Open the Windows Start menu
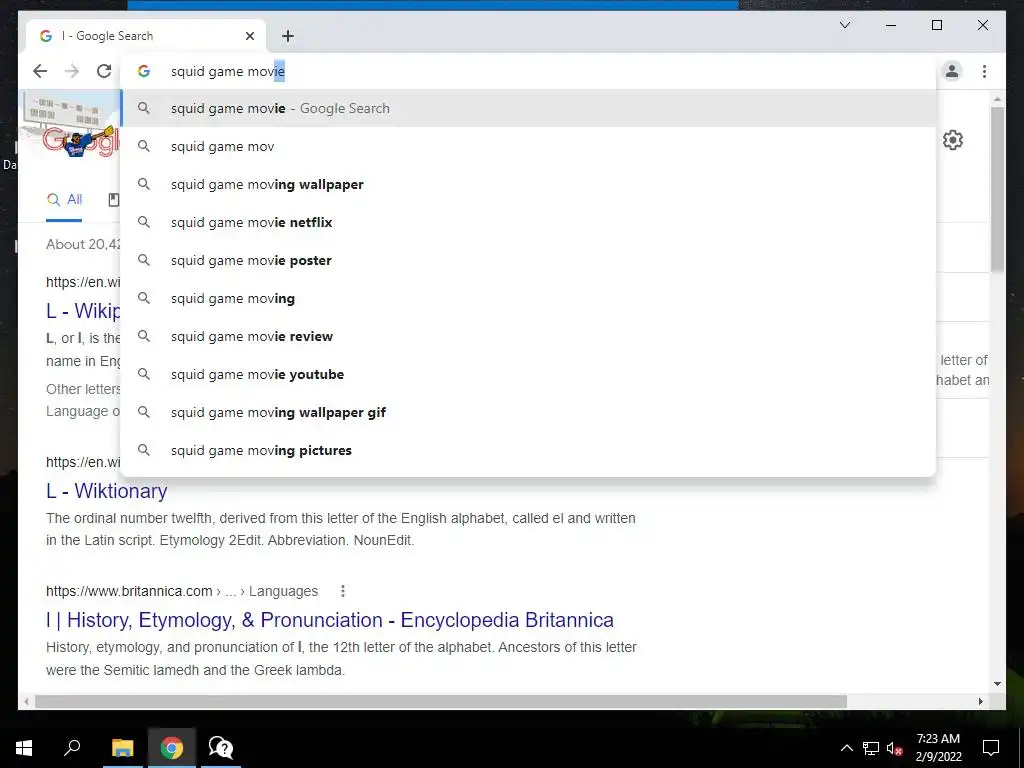Image resolution: width=1024 pixels, height=768 pixels. click(x=24, y=748)
